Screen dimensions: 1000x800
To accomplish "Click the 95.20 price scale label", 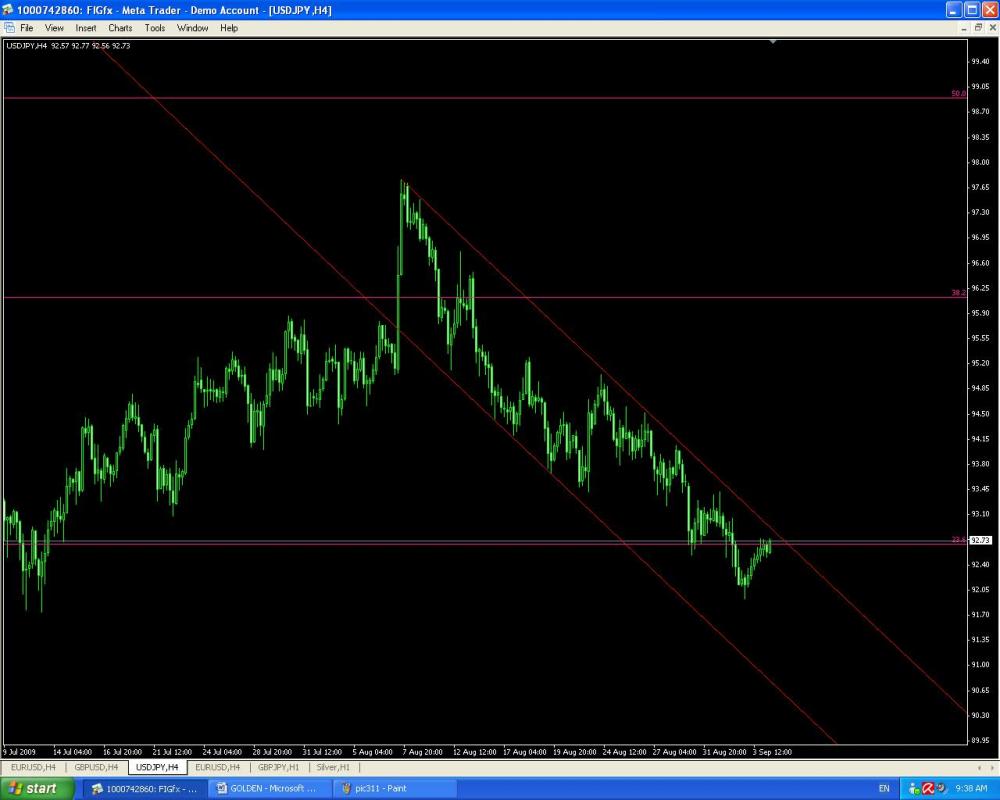I will pyautogui.click(x=980, y=363).
